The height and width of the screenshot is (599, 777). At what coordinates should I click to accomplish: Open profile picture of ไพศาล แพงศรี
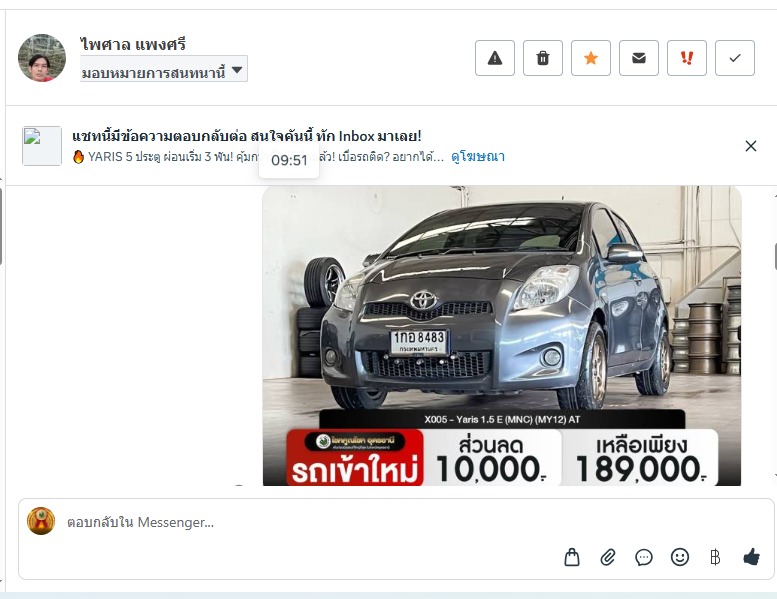[x=42, y=57]
